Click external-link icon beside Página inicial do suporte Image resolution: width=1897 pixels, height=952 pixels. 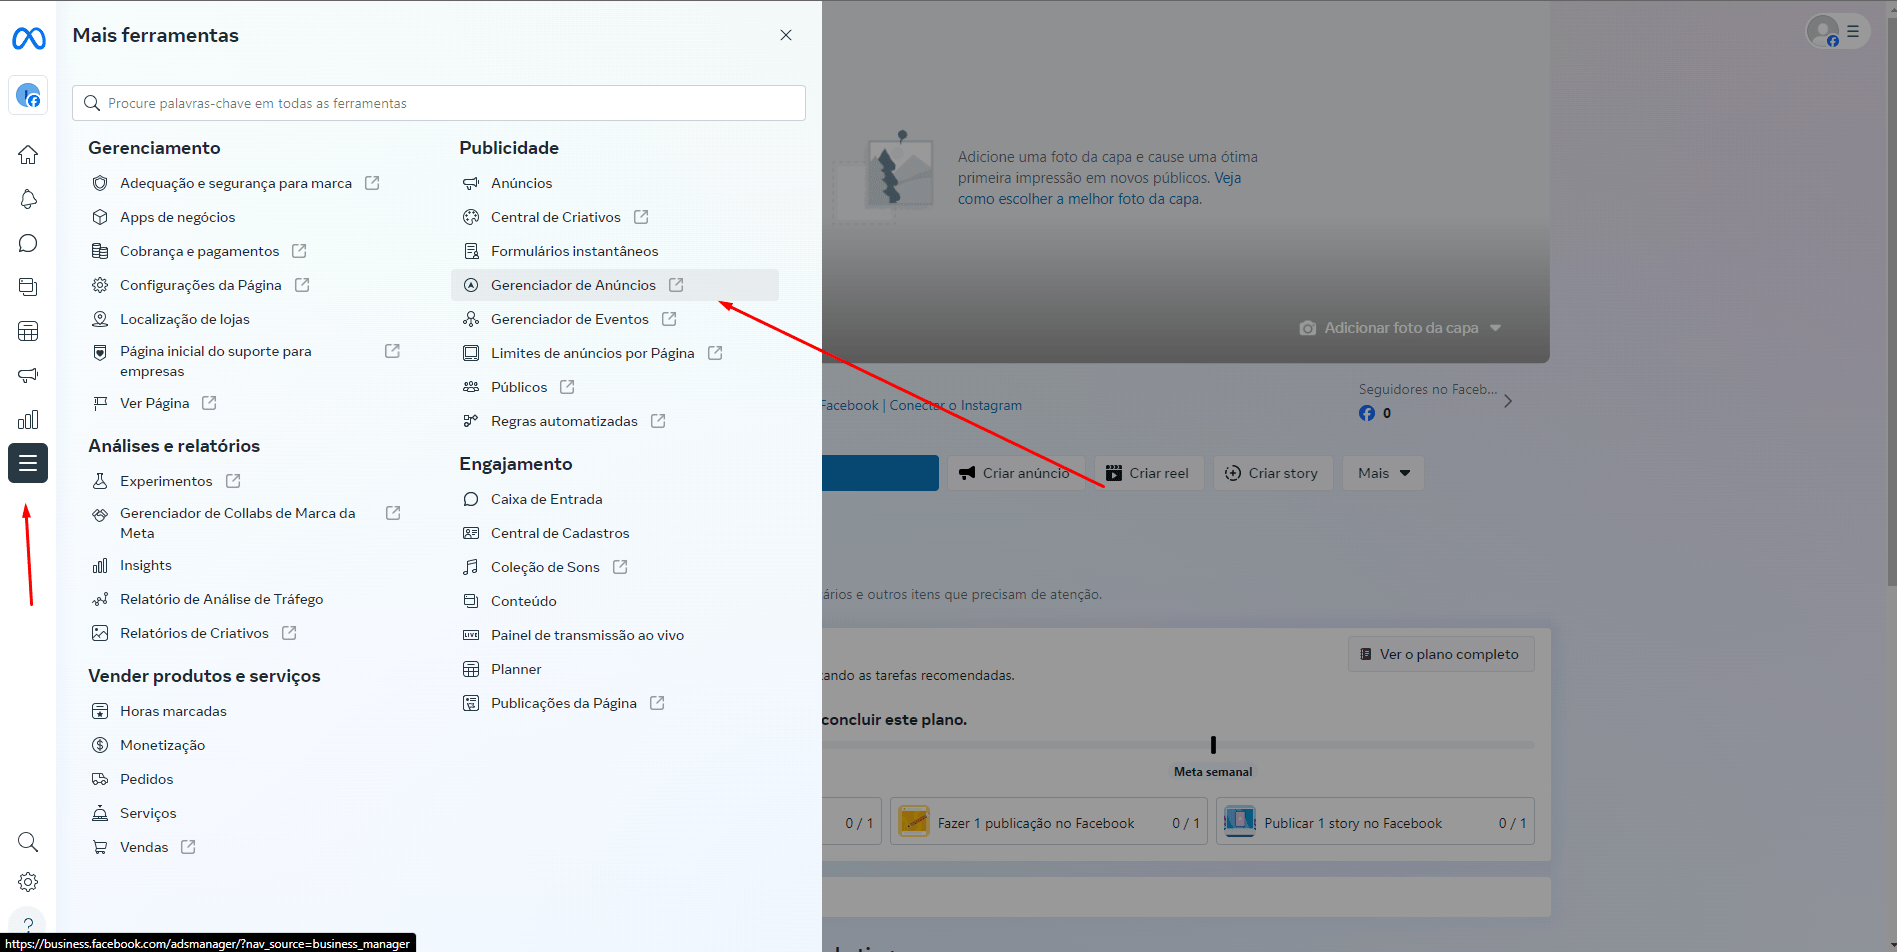pos(392,351)
